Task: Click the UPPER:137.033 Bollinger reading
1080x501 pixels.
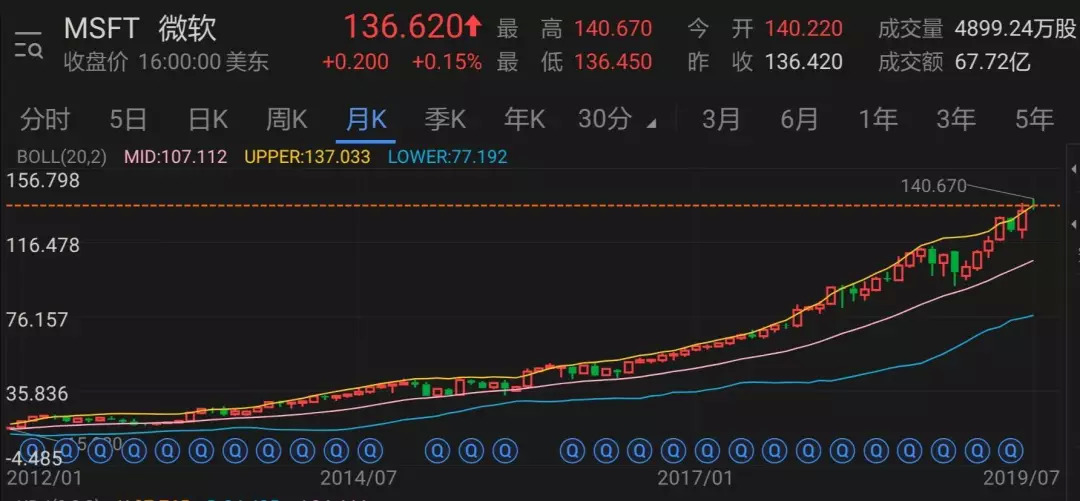Action: coord(308,157)
